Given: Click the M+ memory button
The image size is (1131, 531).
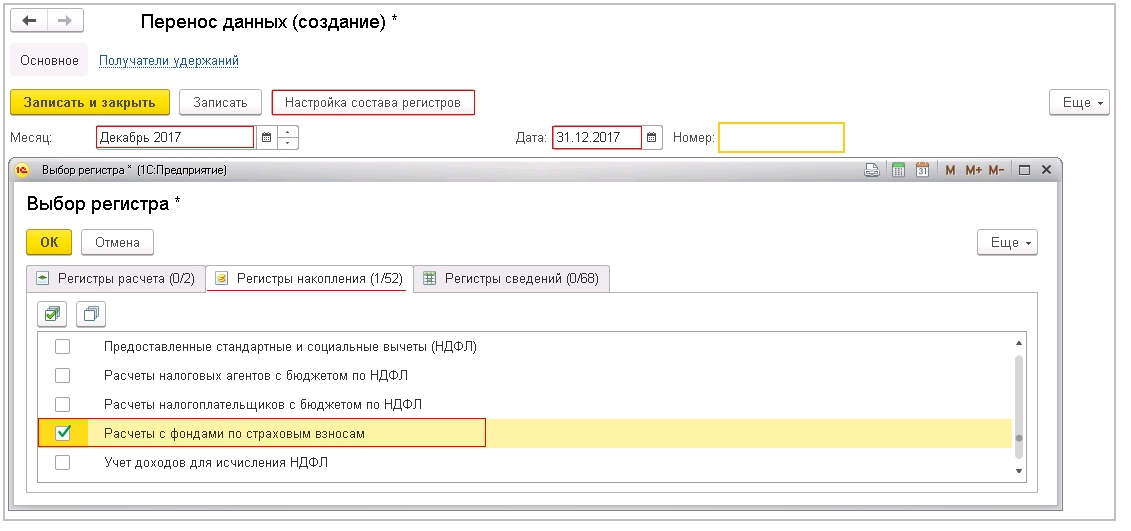Looking at the screenshot, I should pos(974,171).
